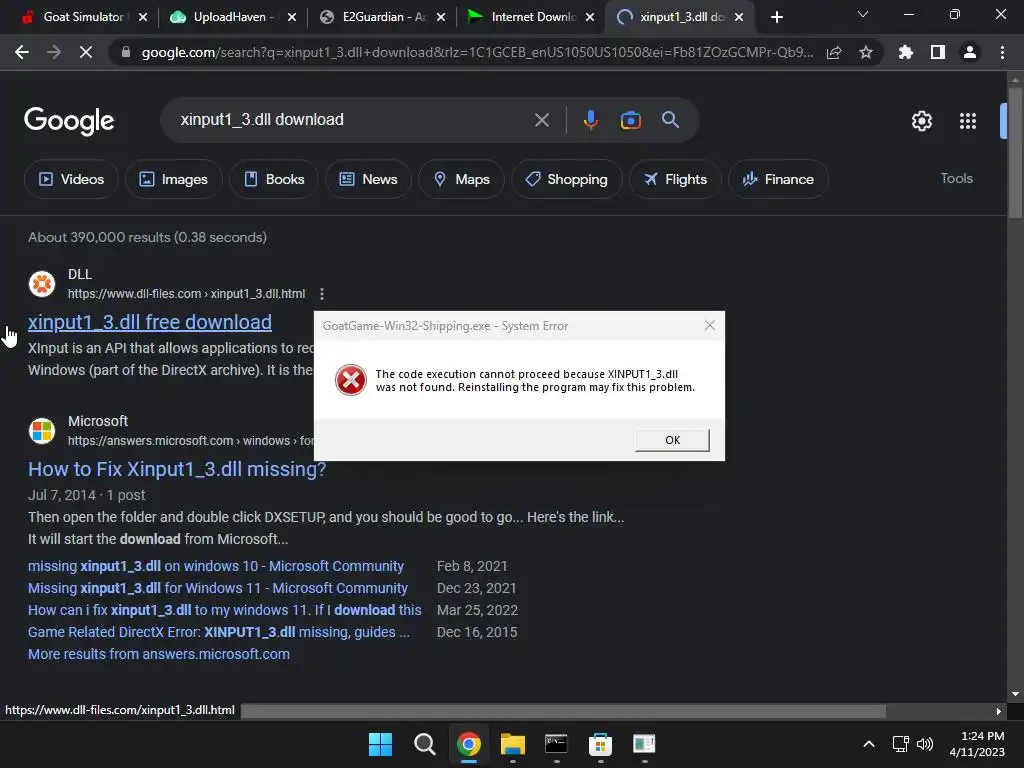1024x768 pixels.
Task: Open the taskbar clock showing 1:24 PM
Action: (977, 744)
